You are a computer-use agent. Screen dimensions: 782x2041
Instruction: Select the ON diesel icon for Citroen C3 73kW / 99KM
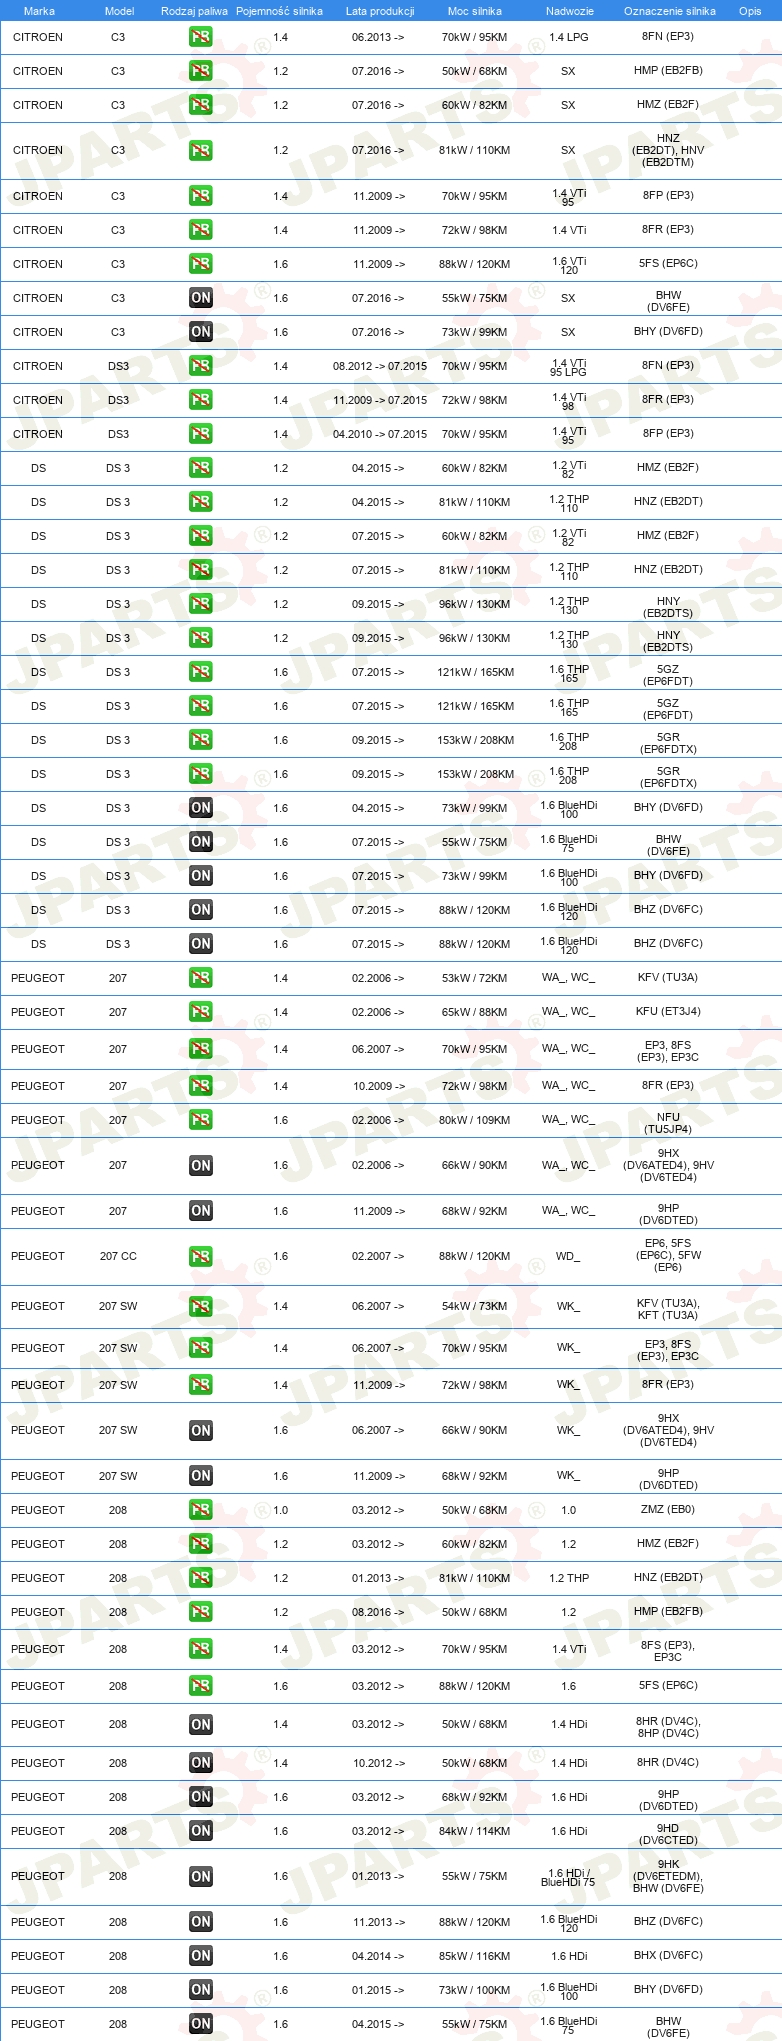(200, 332)
